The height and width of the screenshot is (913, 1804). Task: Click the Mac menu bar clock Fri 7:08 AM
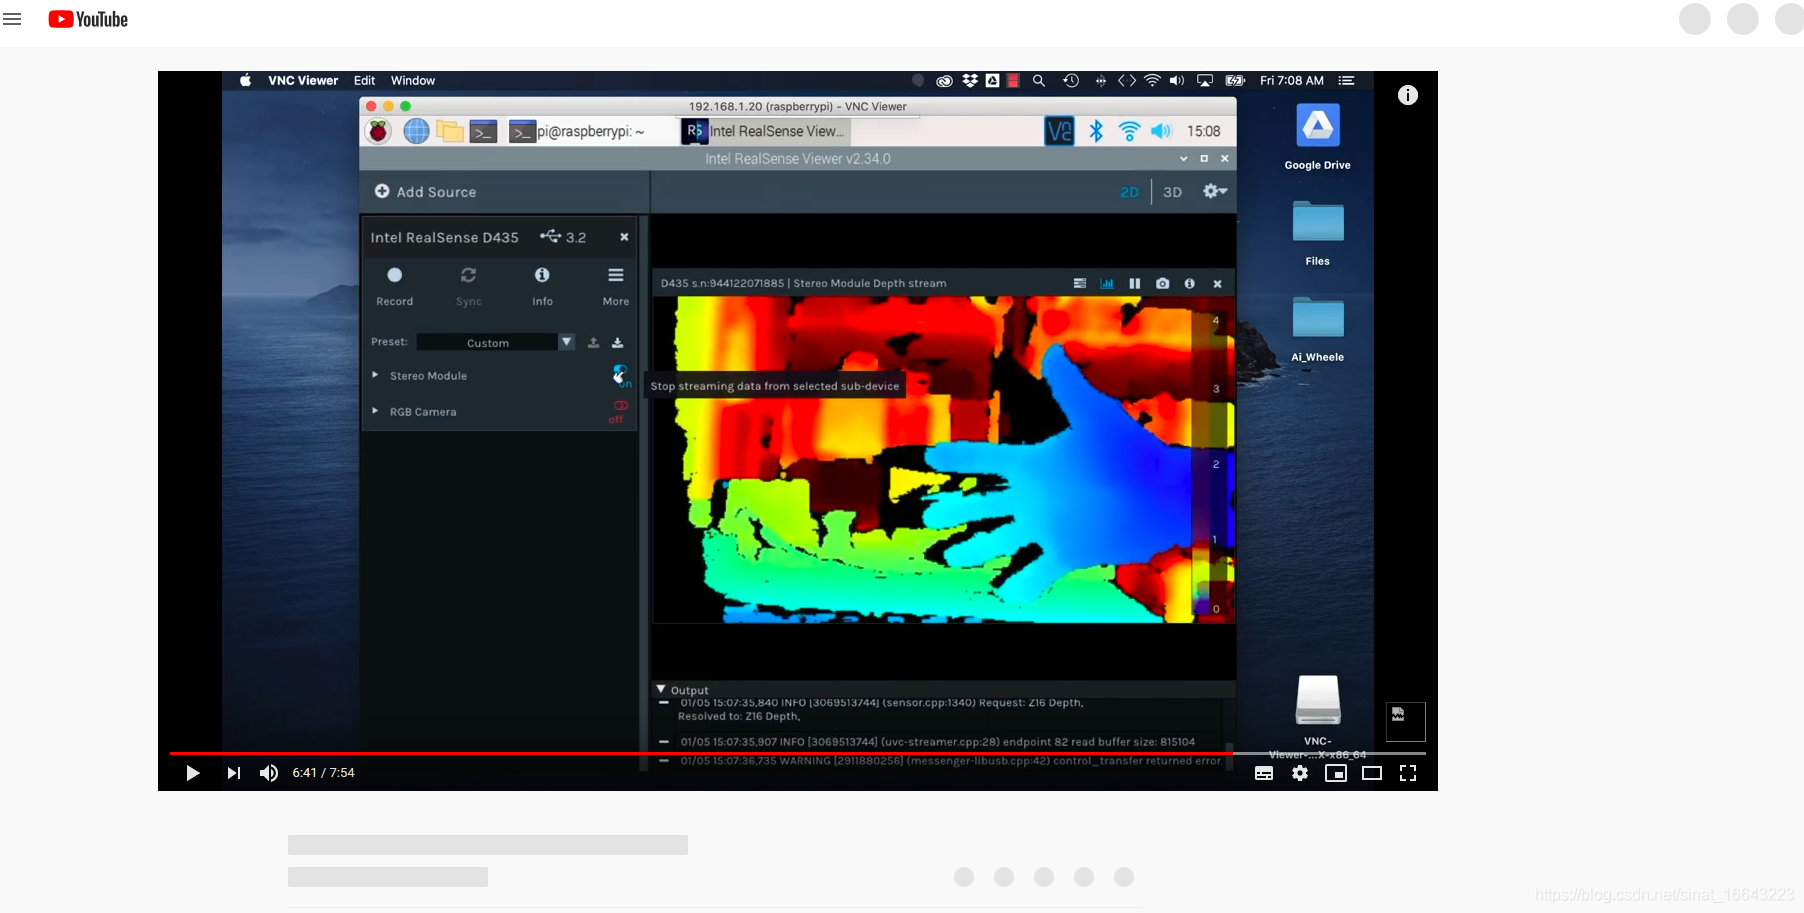point(1291,81)
